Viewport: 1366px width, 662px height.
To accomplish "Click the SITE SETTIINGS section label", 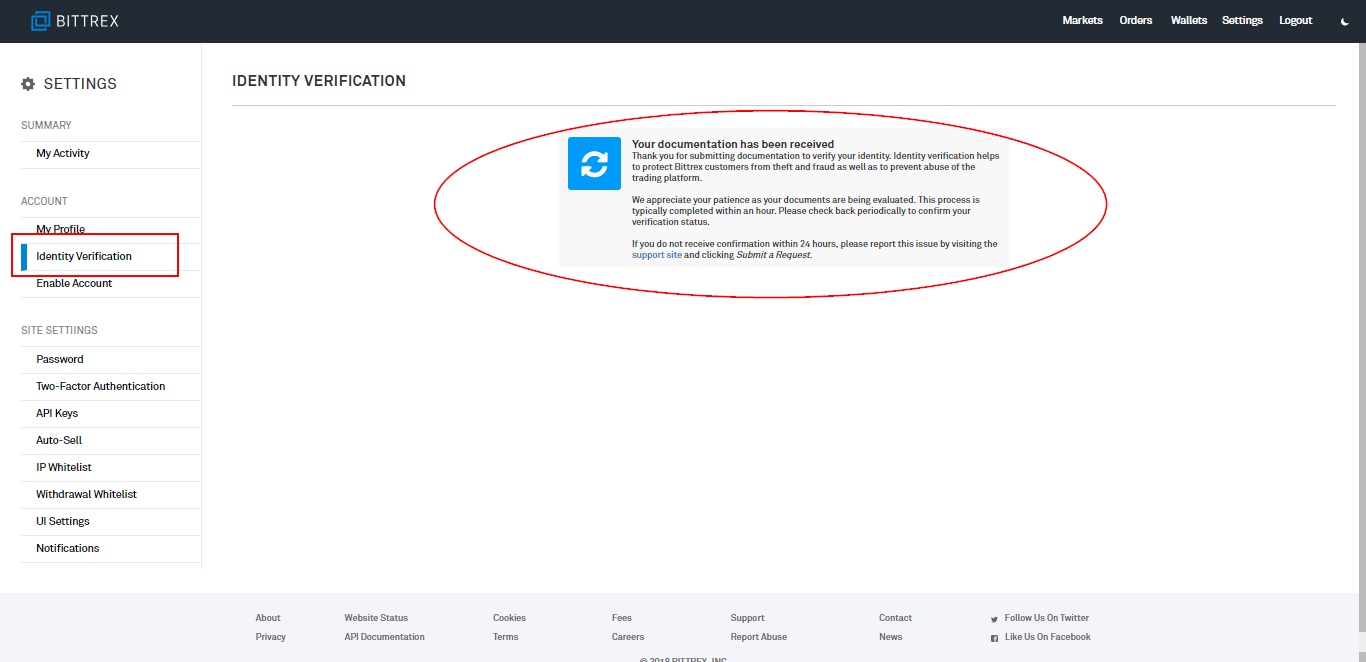I will [x=59, y=330].
